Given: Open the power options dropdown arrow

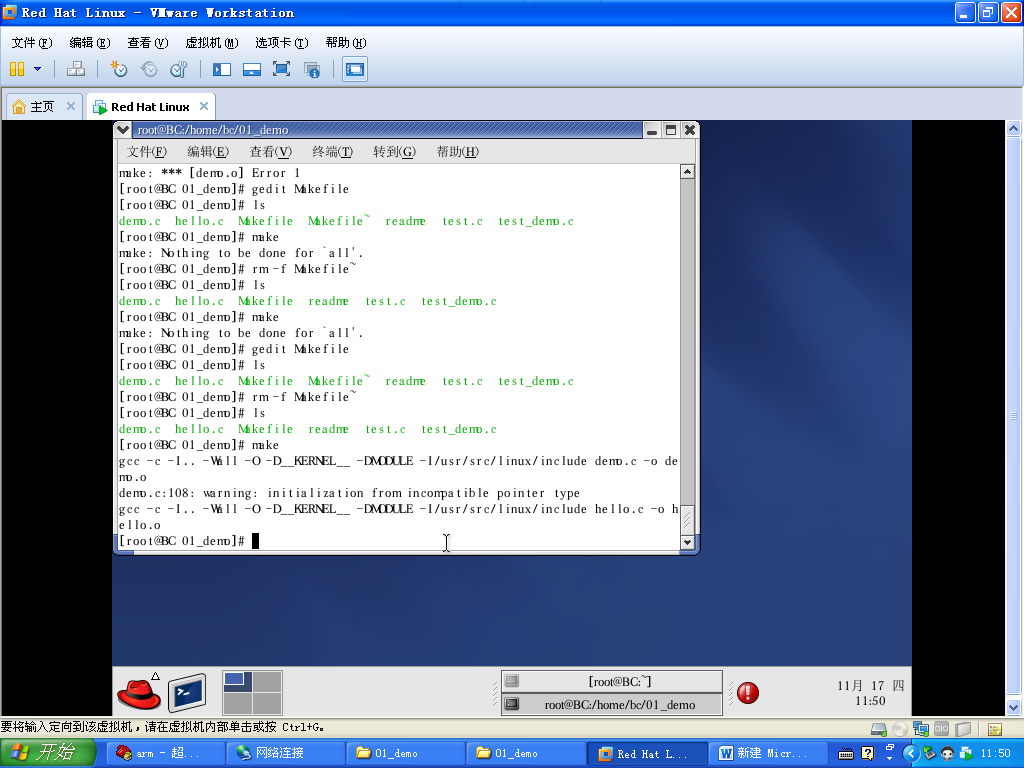Looking at the screenshot, I should [37, 69].
